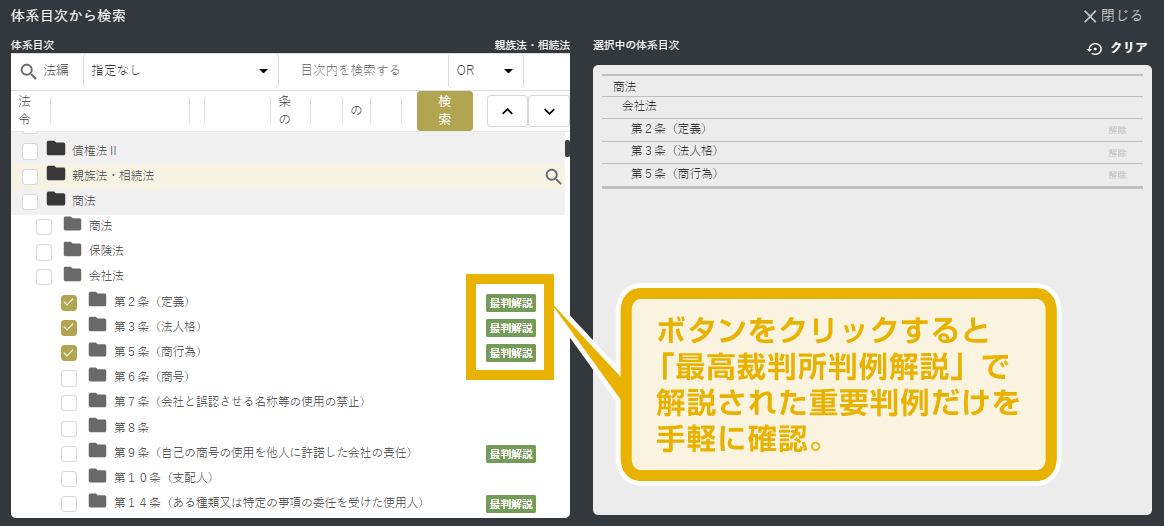Check the 会社法 folder checkbox
1164x526 pixels.
[44, 276]
